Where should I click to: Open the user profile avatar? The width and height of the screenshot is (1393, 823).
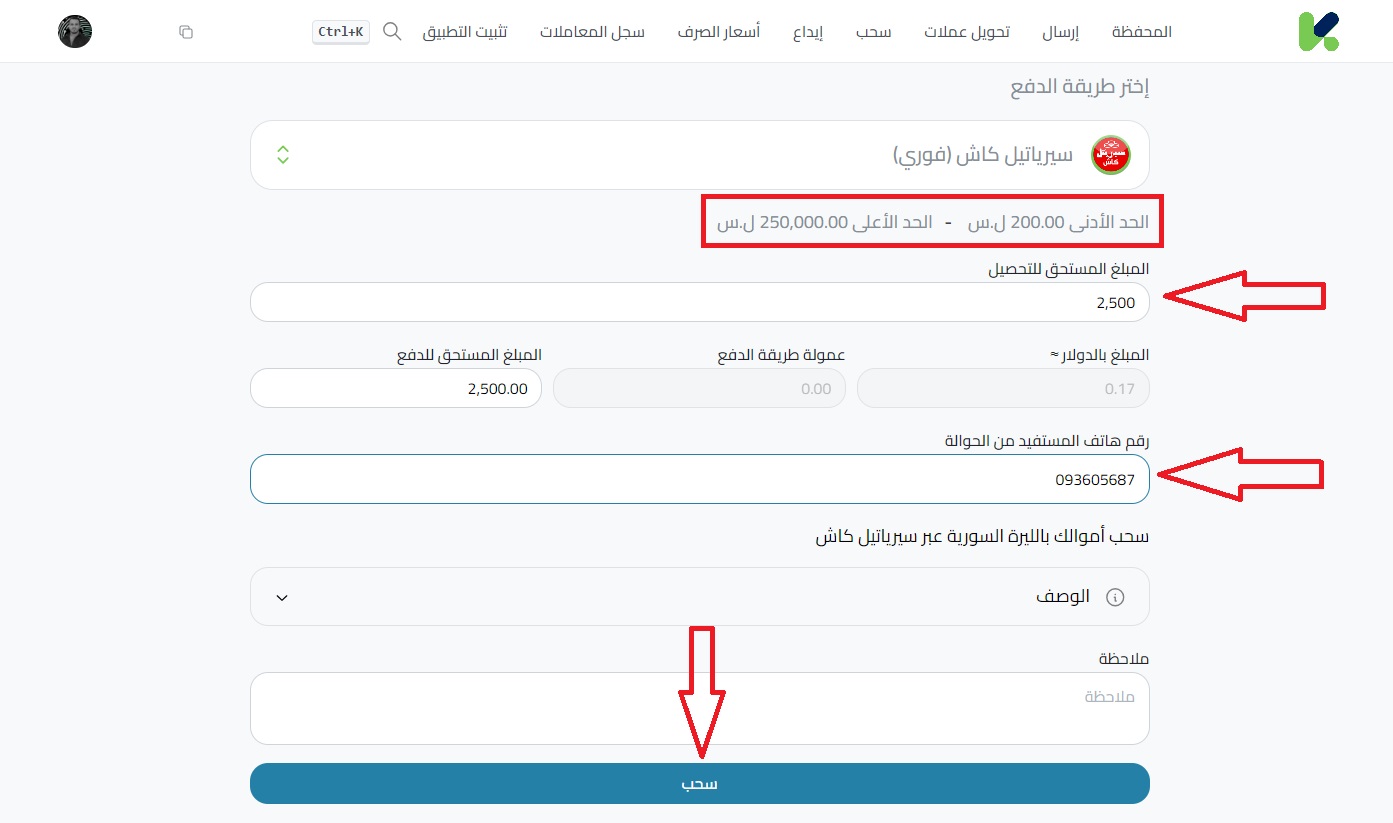pyautogui.click(x=75, y=32)
